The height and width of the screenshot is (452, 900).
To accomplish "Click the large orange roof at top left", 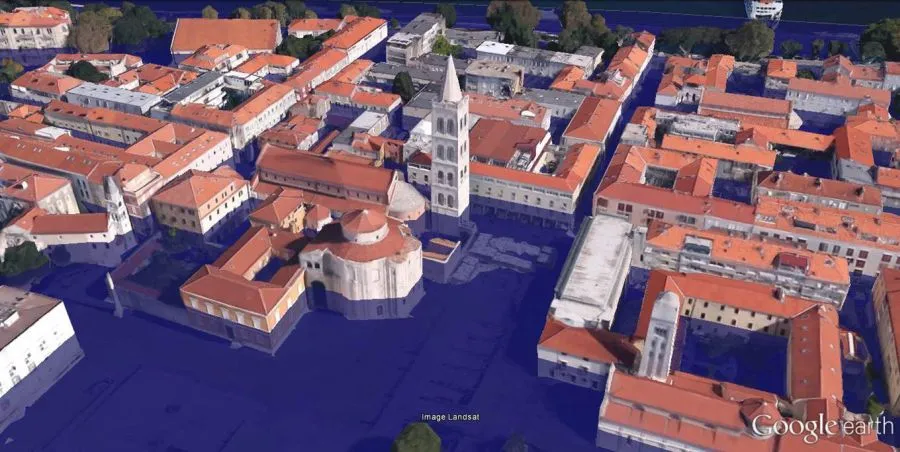I will (x=225, y=35).
